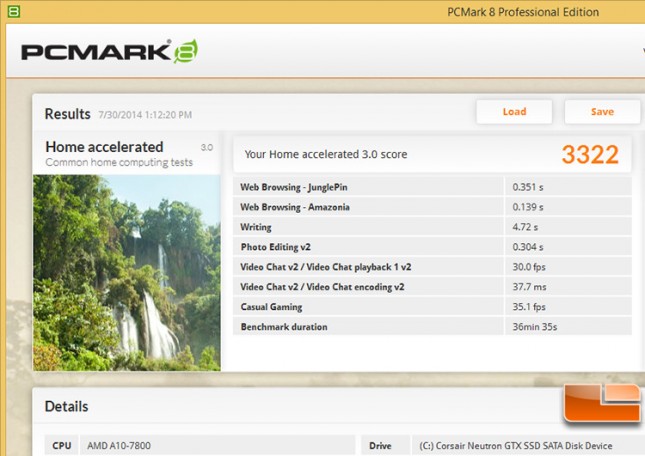
Task: Click the Save button
Action: point(602,111)
